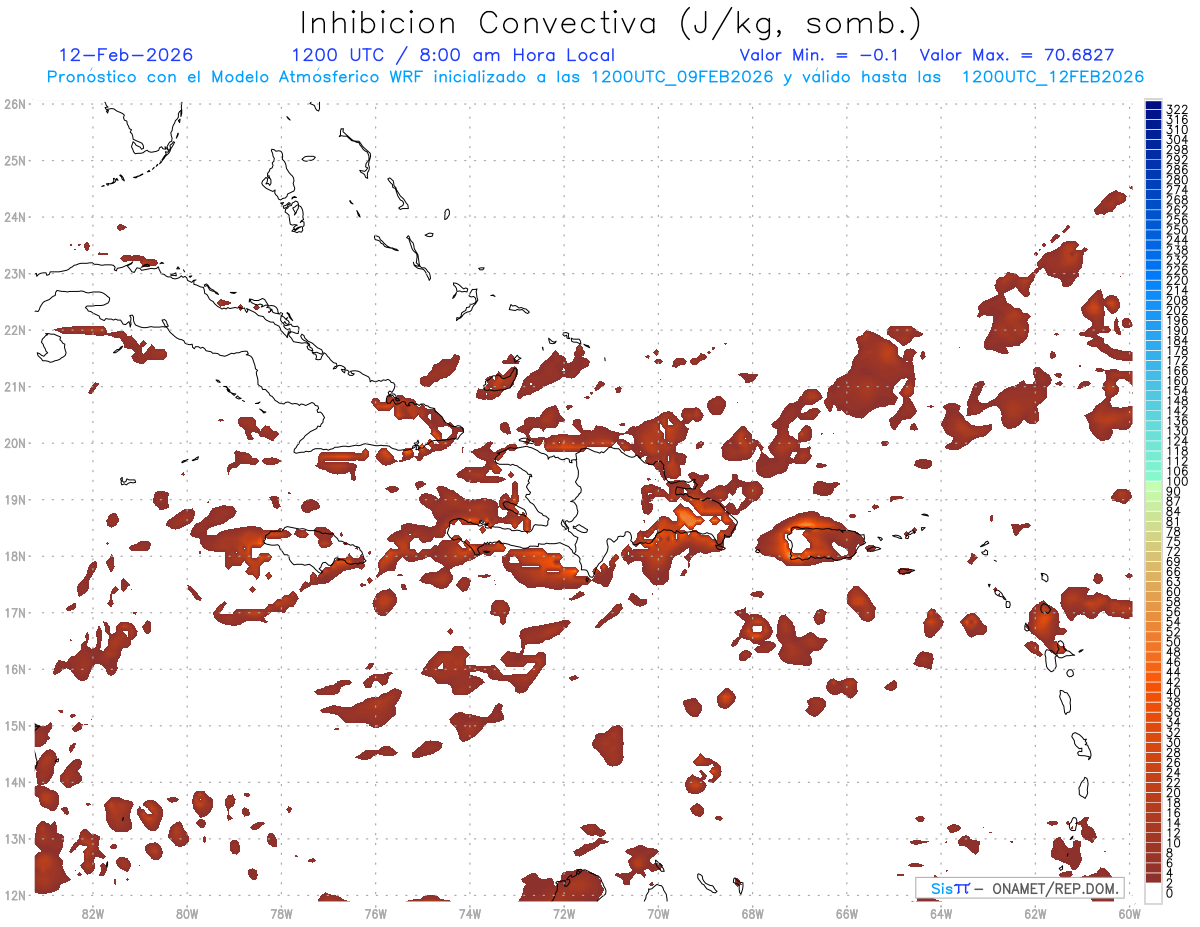Screen dimensions: 1200x927
Task: Click the '80W' longitude label
Action: tap(187, 913)
